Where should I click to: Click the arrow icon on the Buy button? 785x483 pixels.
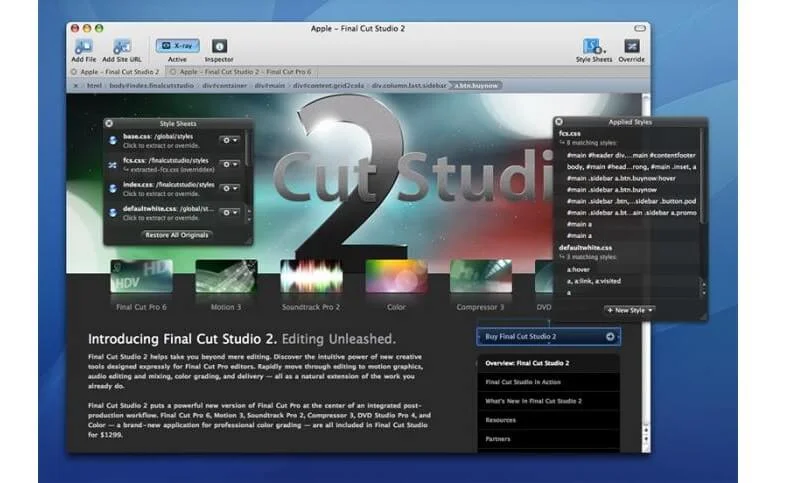click(610, 337)
